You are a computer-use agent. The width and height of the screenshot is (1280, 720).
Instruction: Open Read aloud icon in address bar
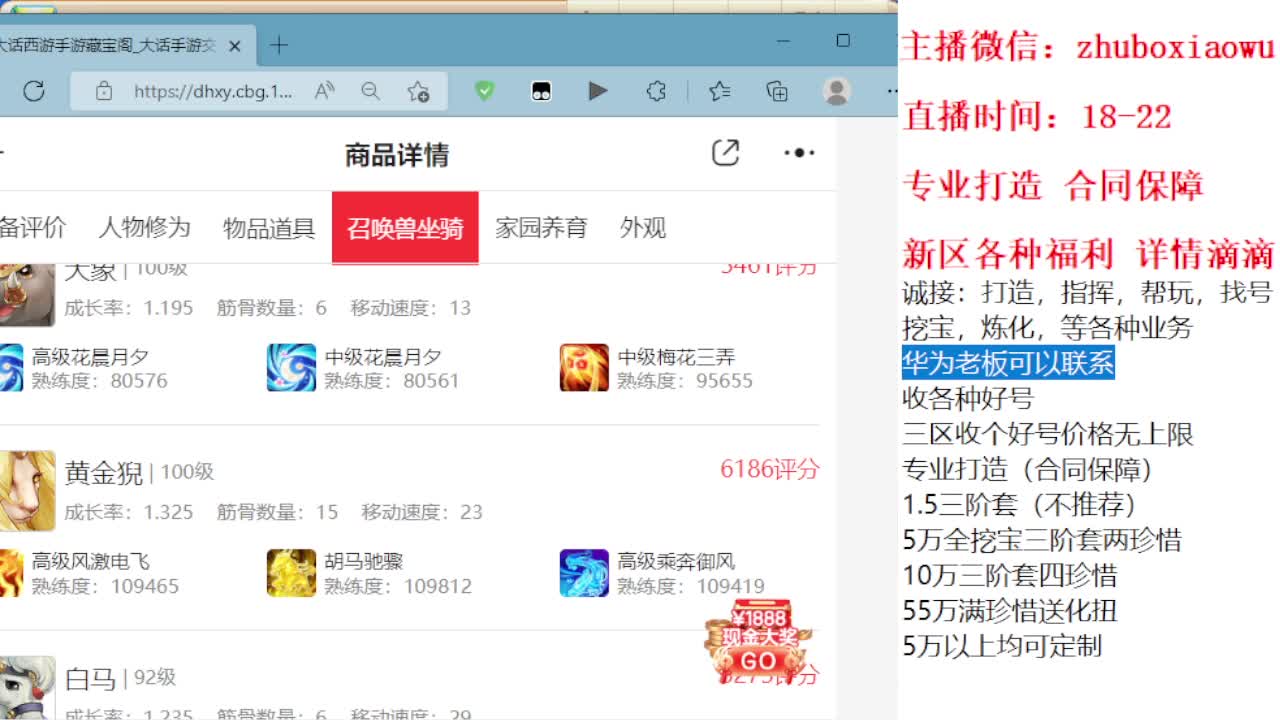click(325, 91)
